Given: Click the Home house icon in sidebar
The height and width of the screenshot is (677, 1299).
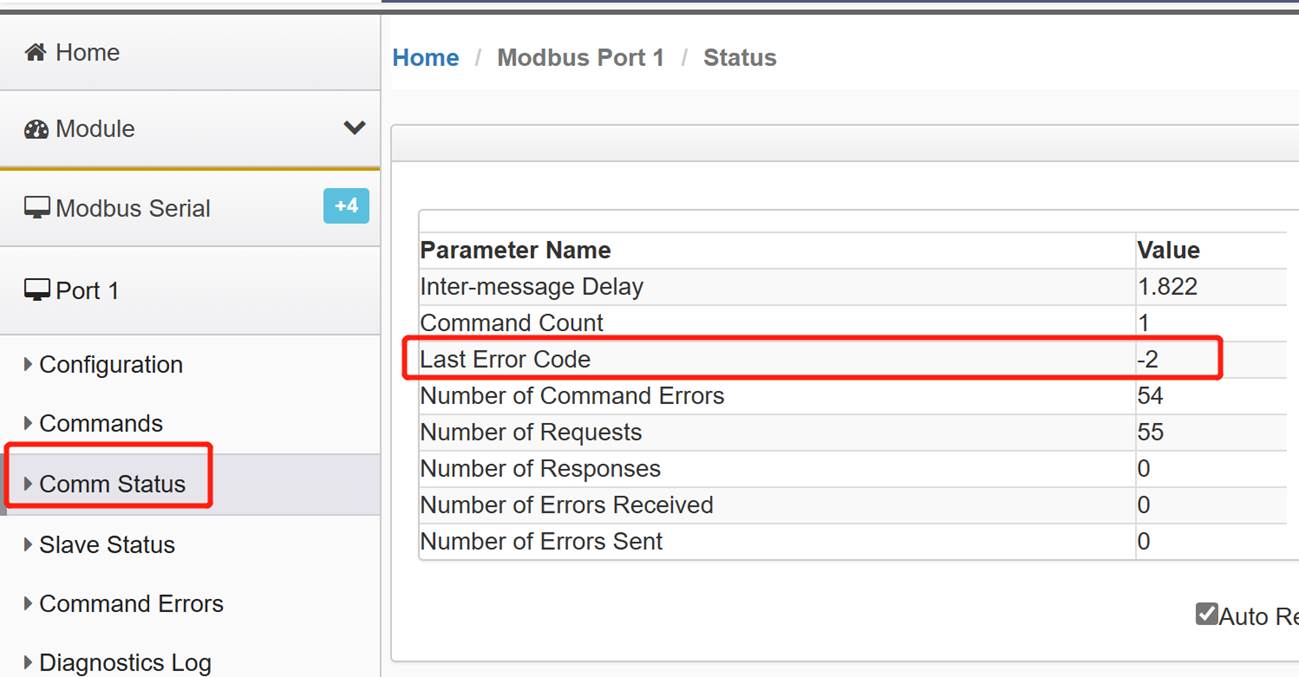Looking at the screenshot, I should click(x=36, y=52).
